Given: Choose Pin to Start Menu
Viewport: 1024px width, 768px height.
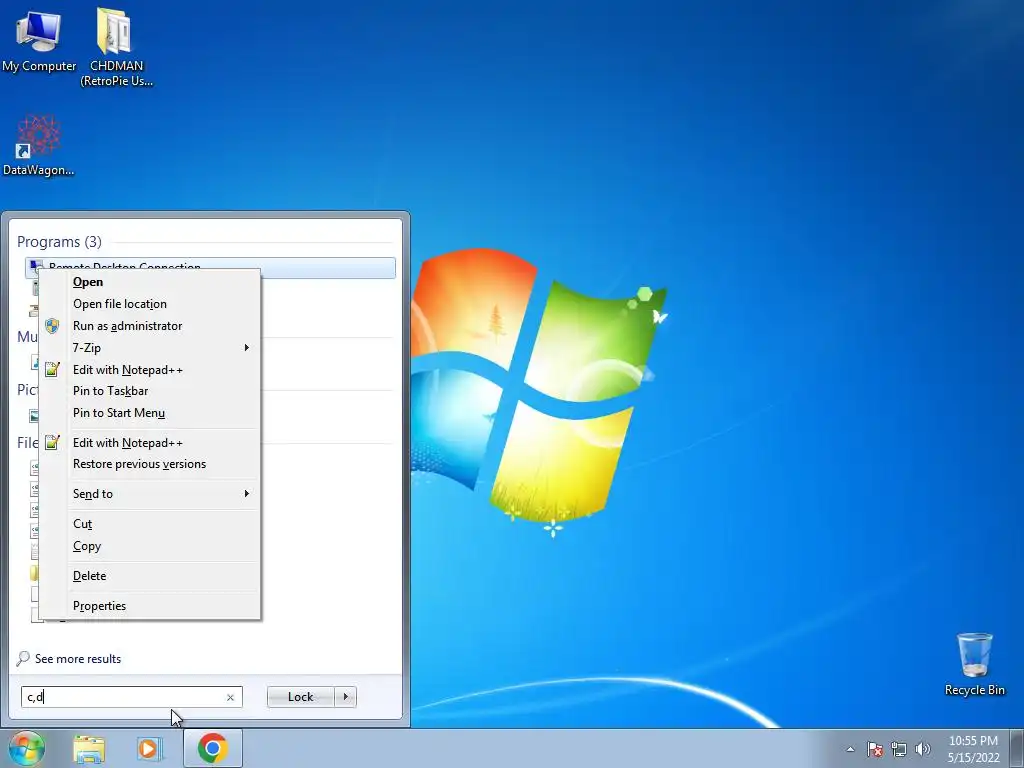Looking at the screenshot, I should click(150, 413).
